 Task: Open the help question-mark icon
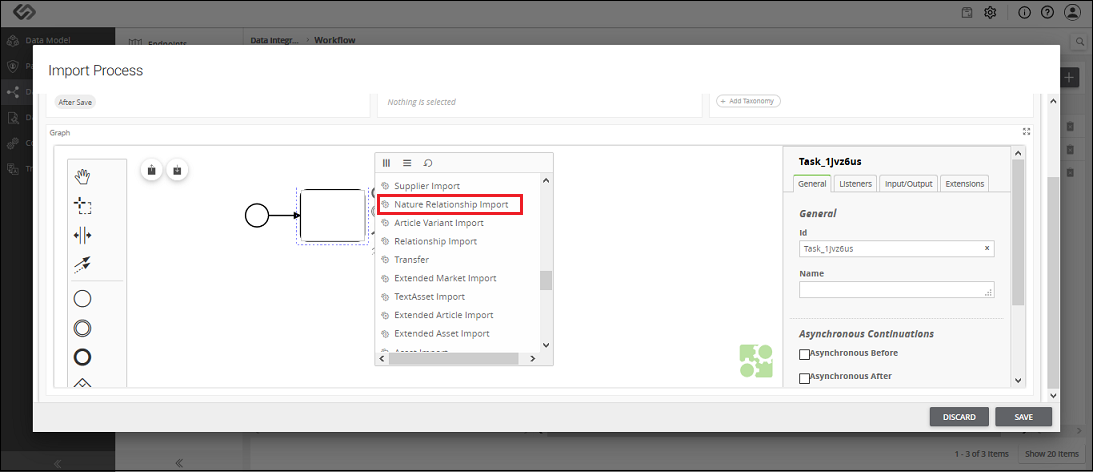tap(1047, 13)
